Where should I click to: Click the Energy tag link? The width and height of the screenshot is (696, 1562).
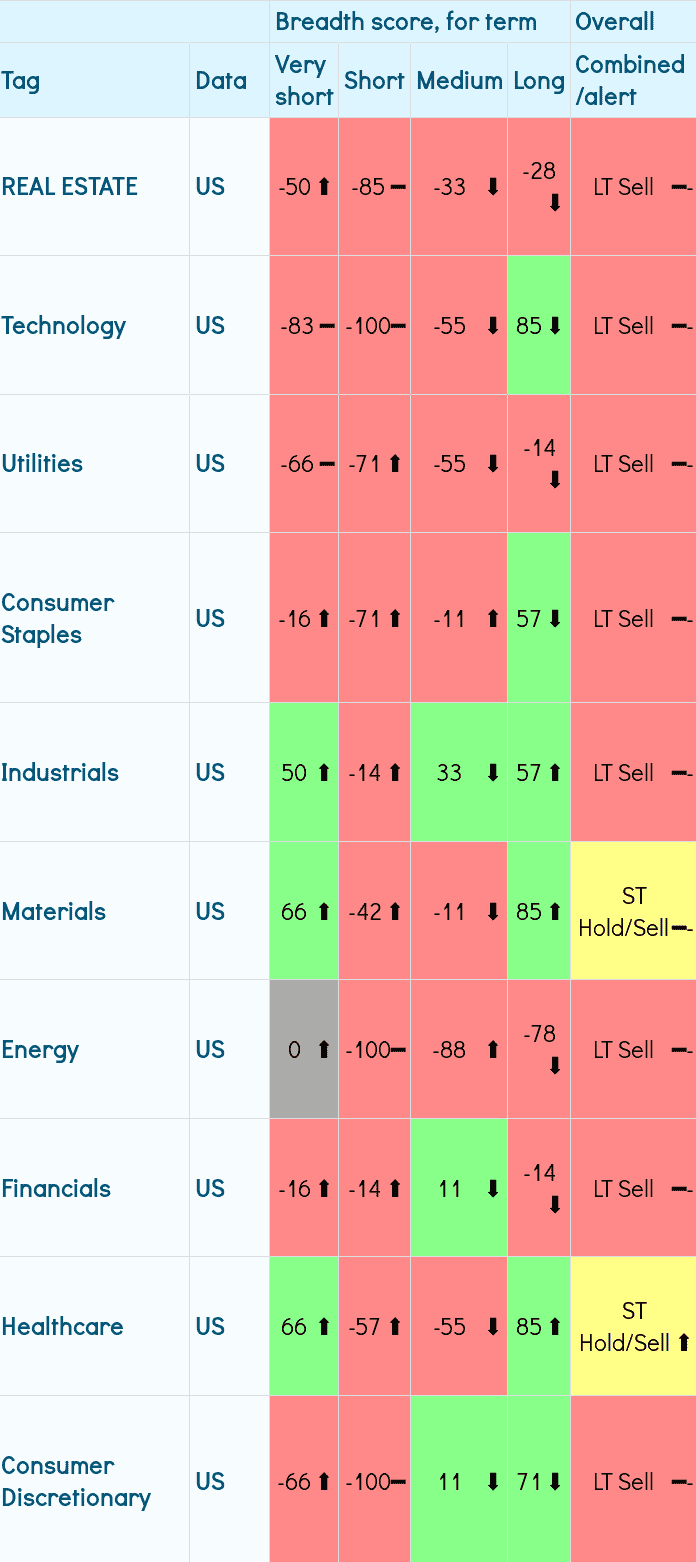click(x=41, y=1049)
